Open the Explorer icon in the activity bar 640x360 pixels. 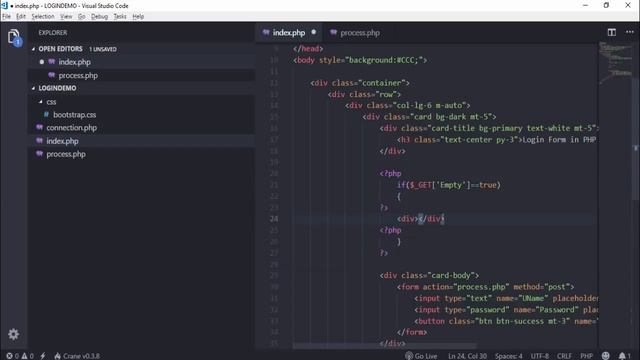14,37
